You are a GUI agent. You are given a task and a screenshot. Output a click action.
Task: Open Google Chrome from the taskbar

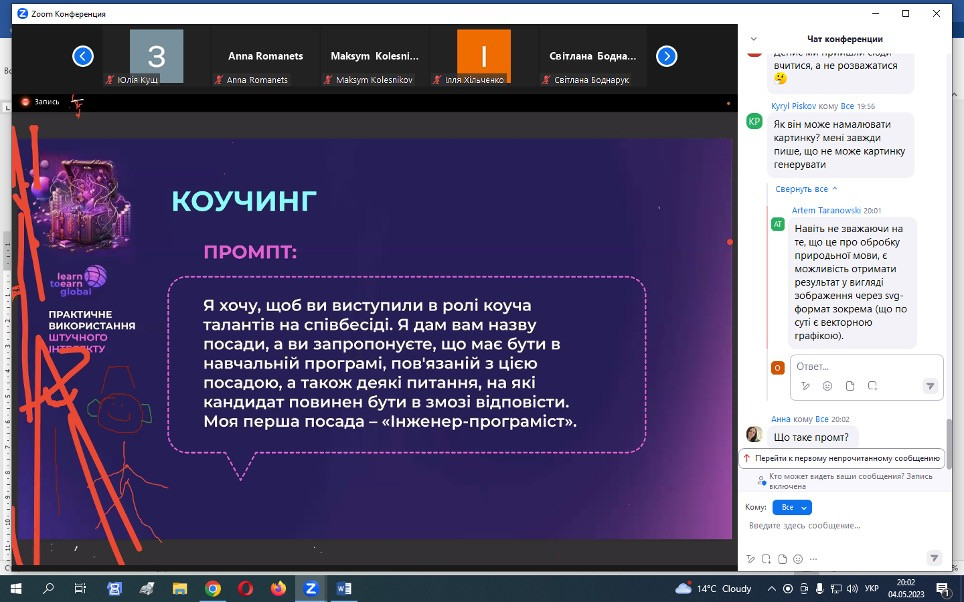coord(213,588)
